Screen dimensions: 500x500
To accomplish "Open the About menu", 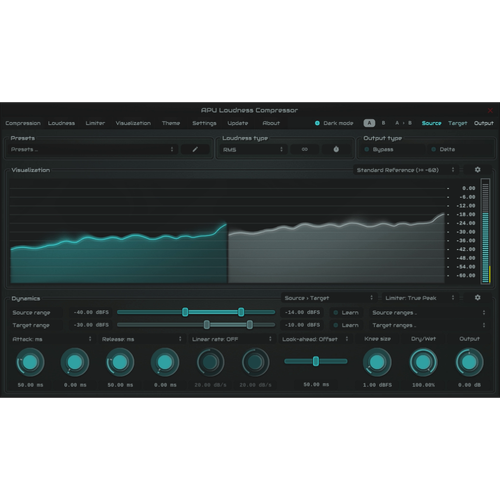I will [271, 123].
